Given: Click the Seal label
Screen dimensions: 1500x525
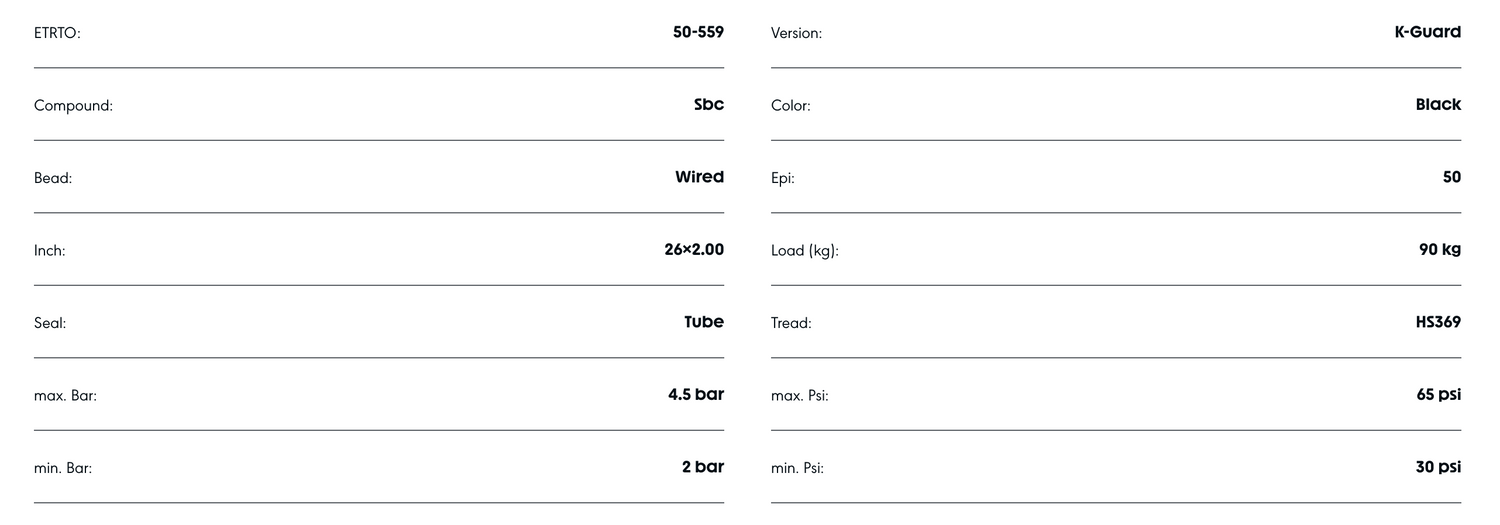Looking at the screenshot, I should (50, 323).
